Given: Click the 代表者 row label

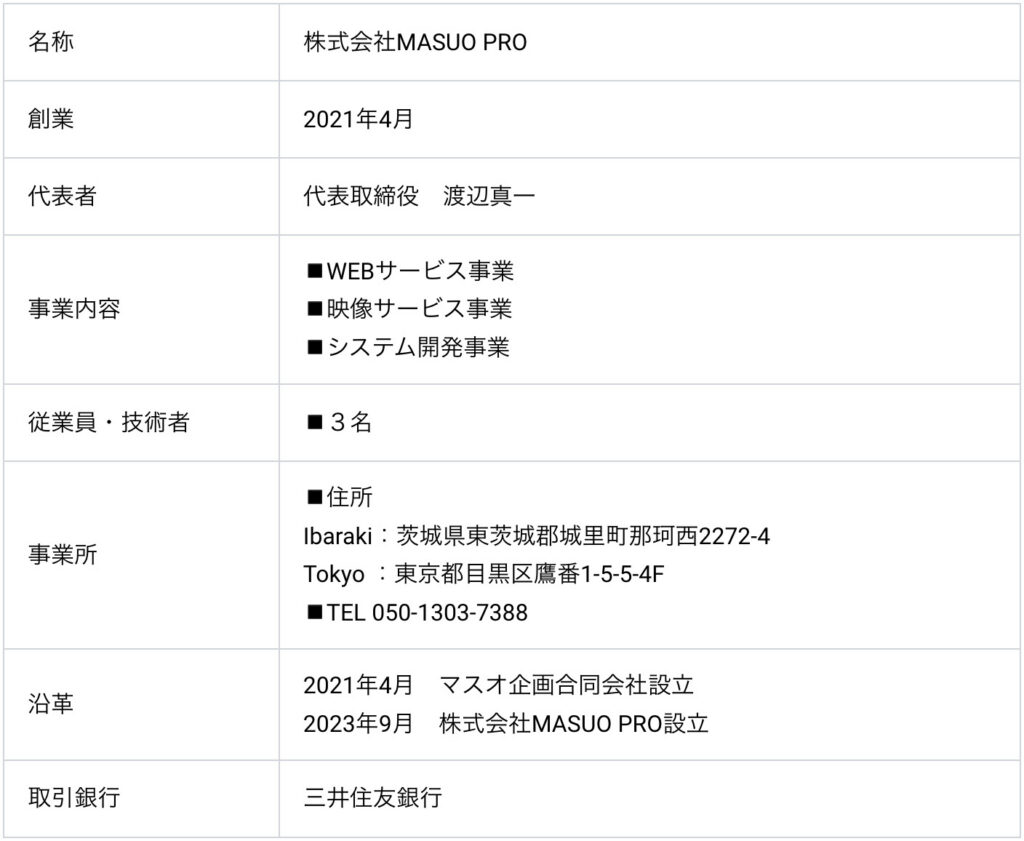Looking at the screenshot, I should (62, 196).
